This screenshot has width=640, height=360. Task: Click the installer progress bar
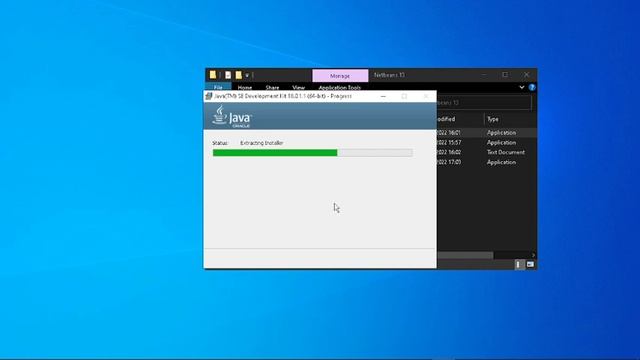[x=313, y=153]
